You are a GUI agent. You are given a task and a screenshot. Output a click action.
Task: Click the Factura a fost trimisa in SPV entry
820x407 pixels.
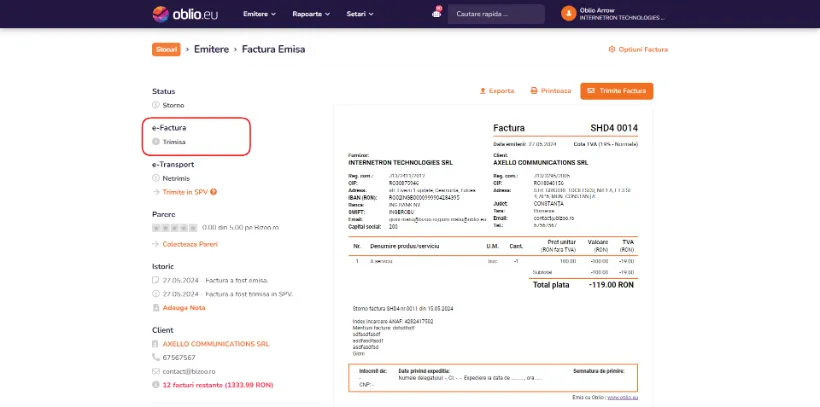coord(228,294)
